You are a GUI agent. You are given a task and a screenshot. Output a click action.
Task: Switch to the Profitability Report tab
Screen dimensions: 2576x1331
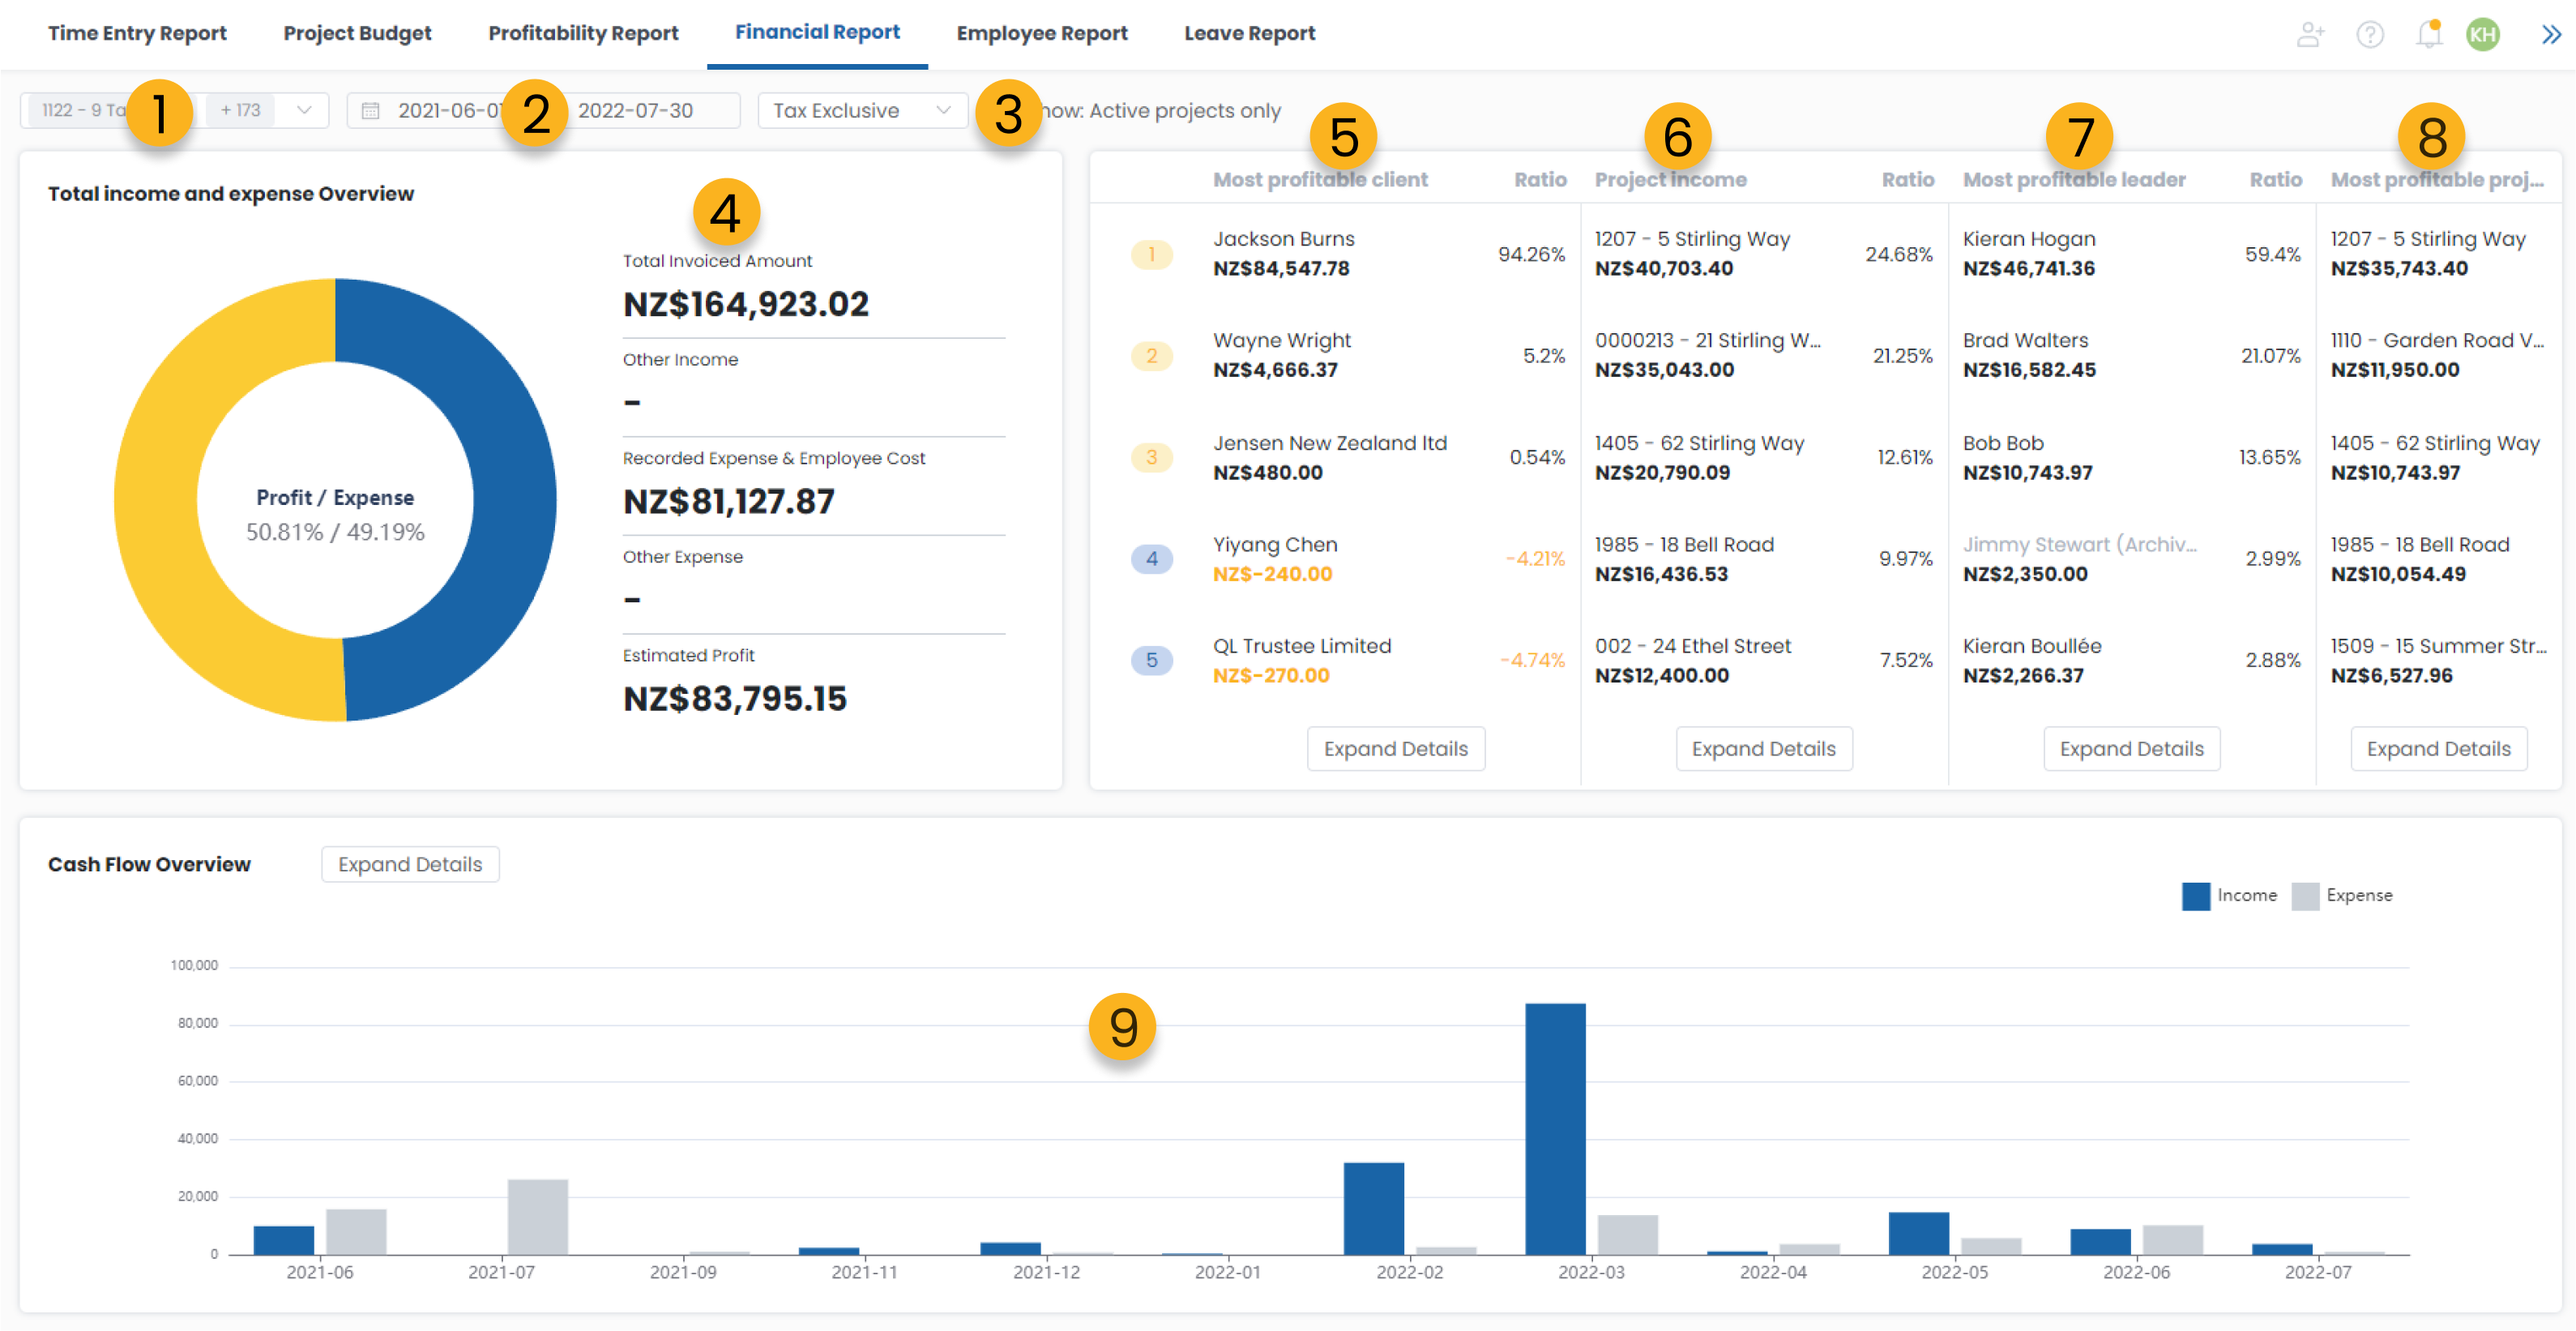(x=583, y=33)
